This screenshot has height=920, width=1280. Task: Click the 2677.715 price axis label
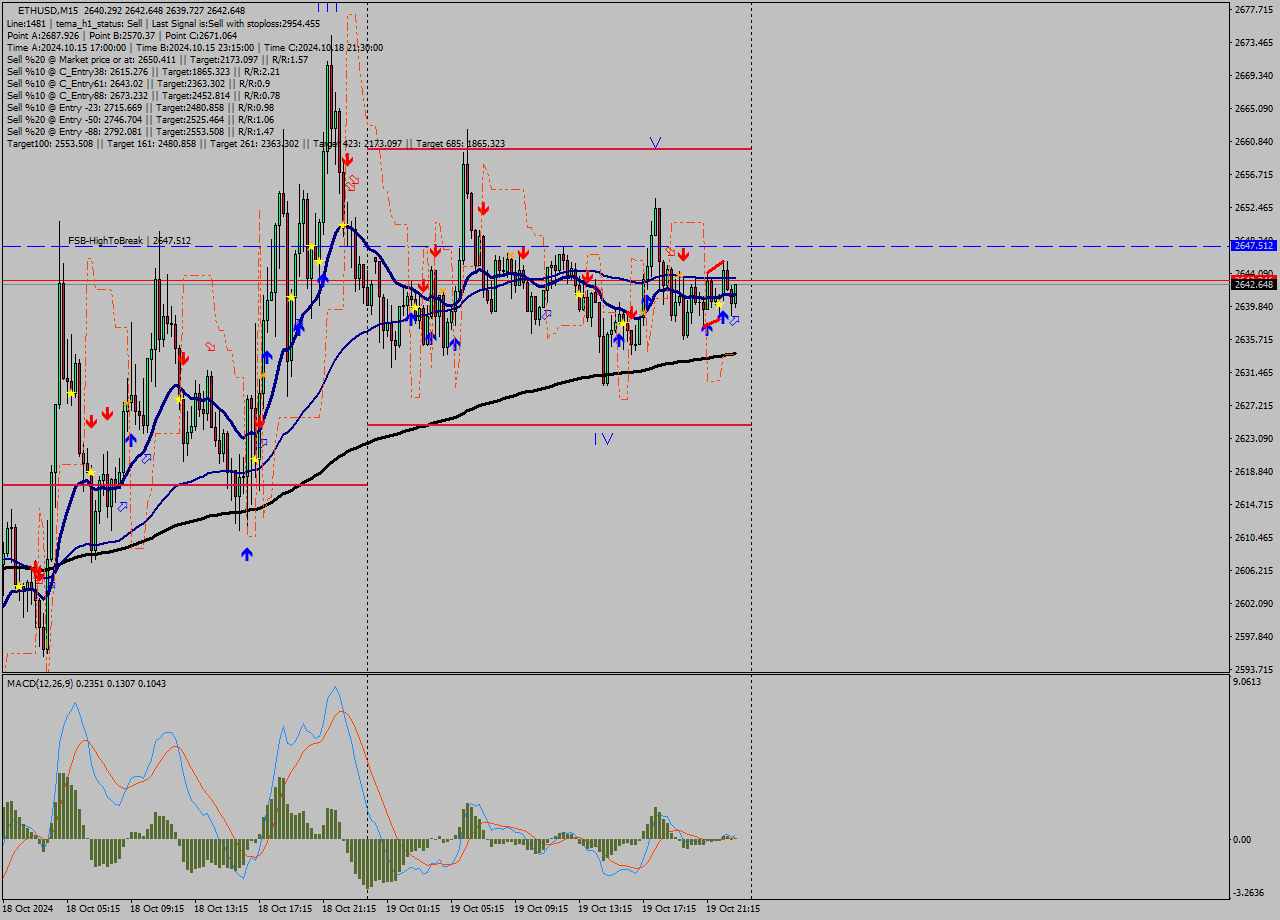click(1253, 10)
